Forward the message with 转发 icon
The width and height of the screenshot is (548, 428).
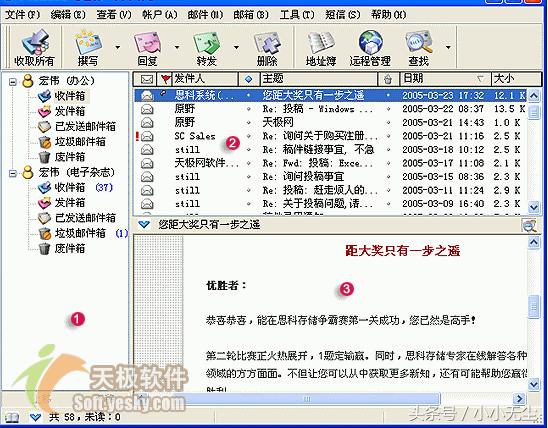(x=206, y=47)
